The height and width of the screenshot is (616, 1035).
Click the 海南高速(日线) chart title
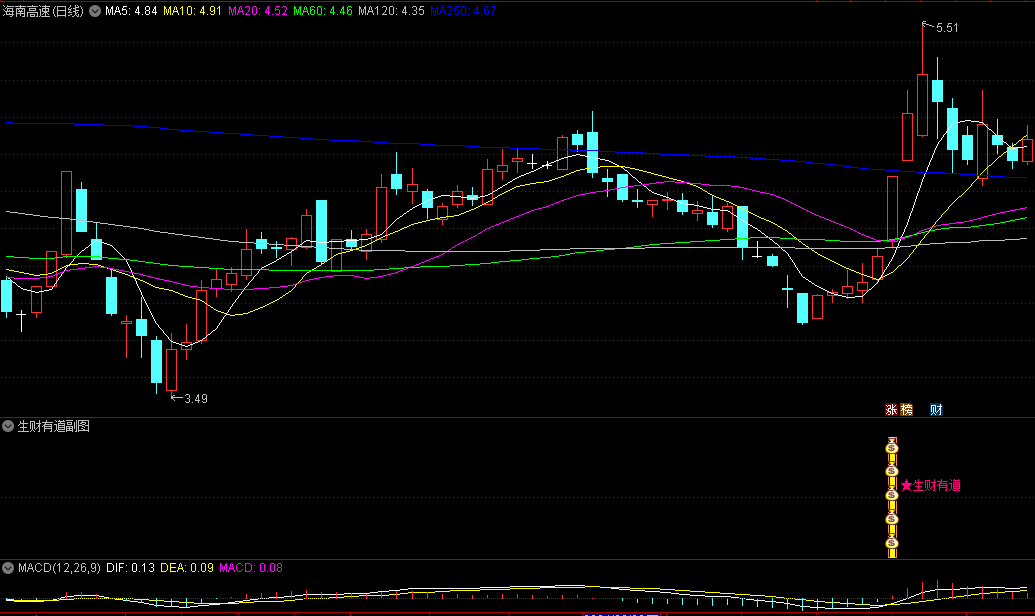point(44,11)
